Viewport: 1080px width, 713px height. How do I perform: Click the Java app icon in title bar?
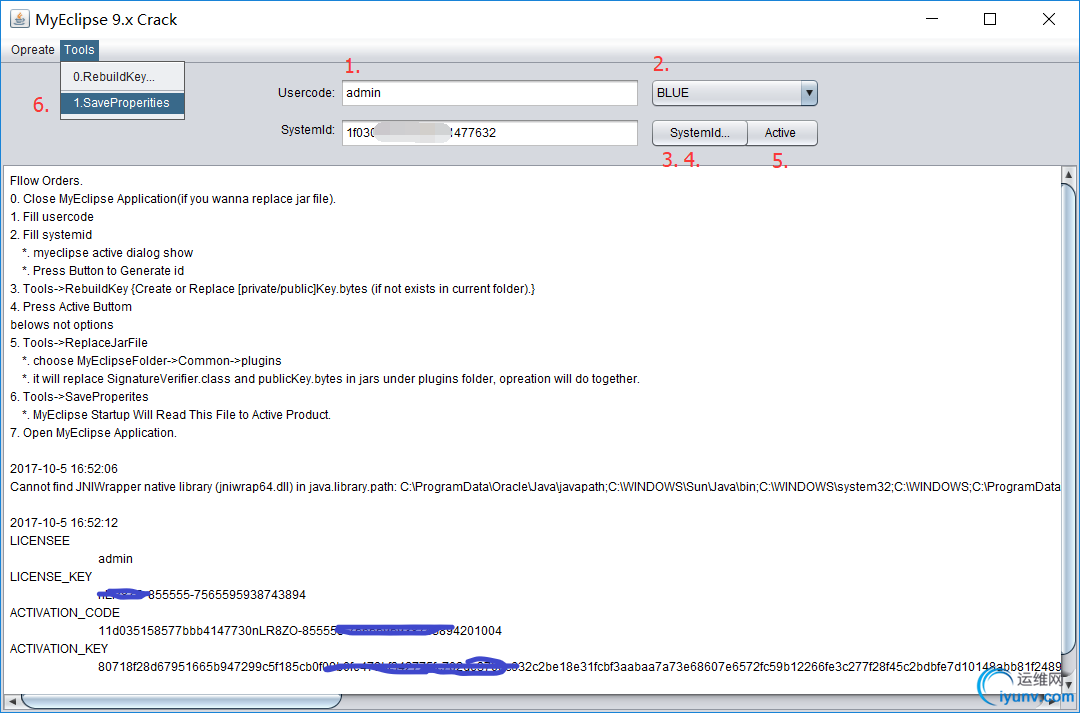click(x=19, y=19)
